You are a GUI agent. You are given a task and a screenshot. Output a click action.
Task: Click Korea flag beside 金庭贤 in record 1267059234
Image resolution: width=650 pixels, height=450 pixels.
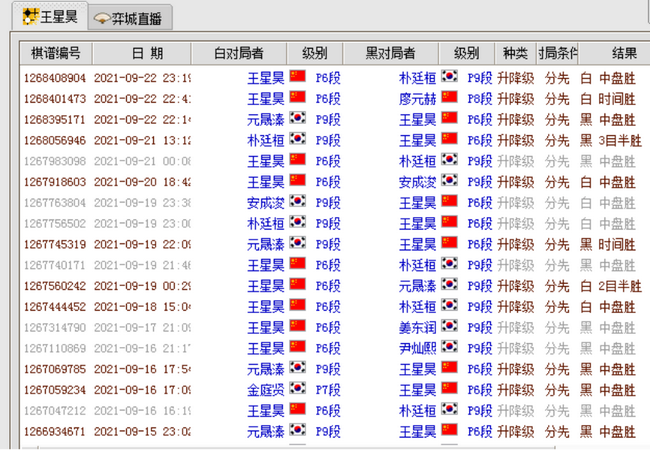pos(298,388)
